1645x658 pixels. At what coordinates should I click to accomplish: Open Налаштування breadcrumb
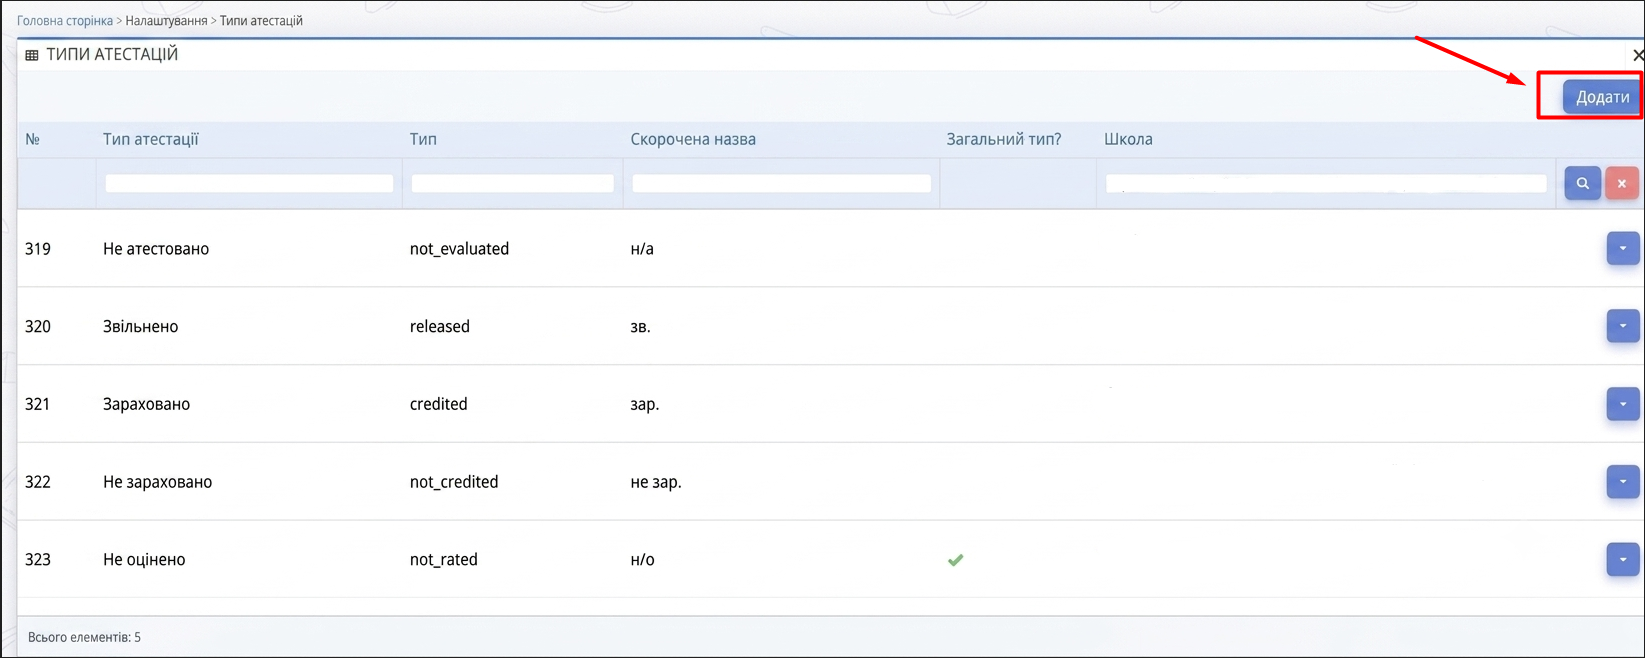click(x=166, y=20)
